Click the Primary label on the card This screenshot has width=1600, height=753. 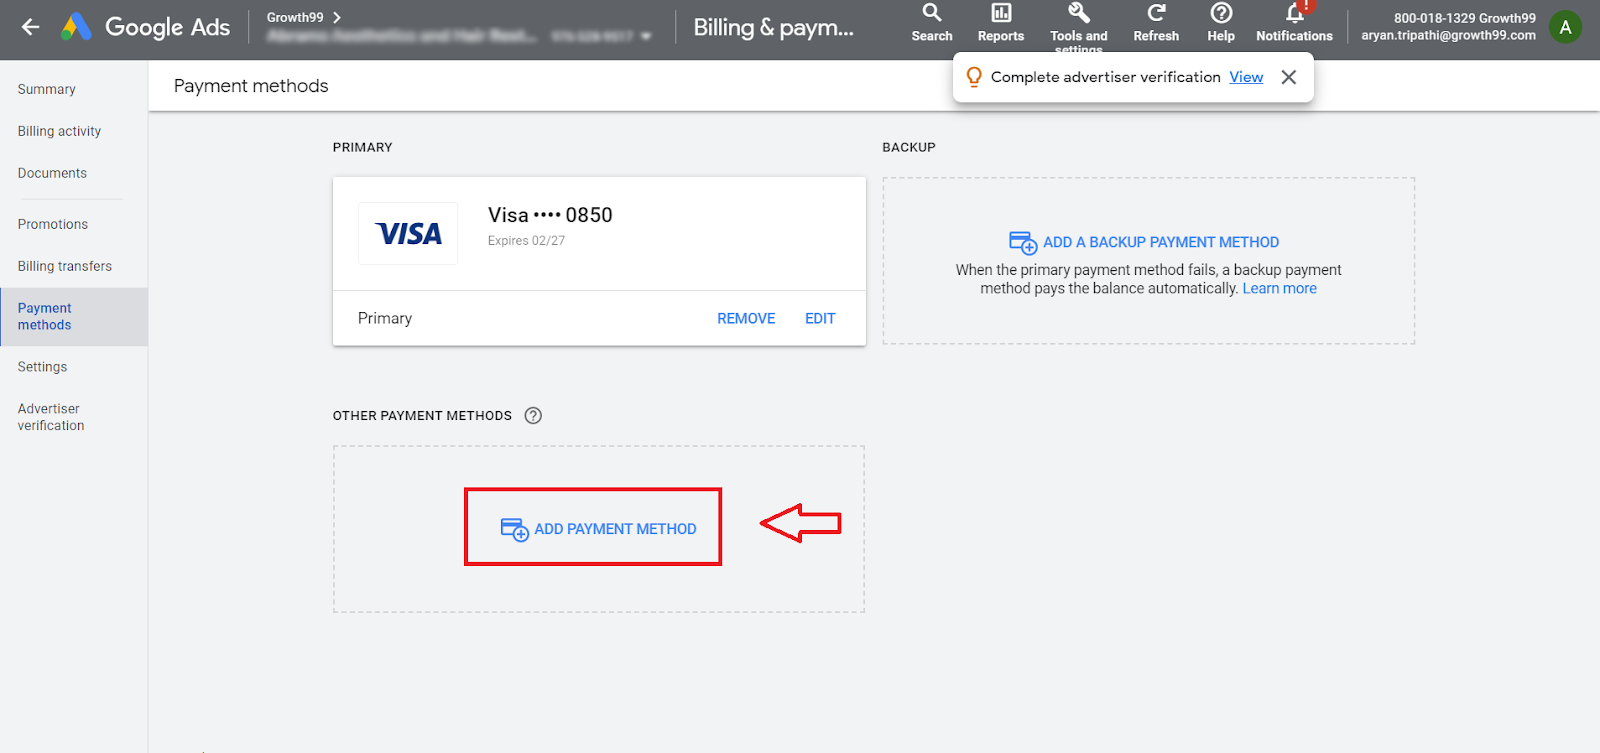(385, 318)
